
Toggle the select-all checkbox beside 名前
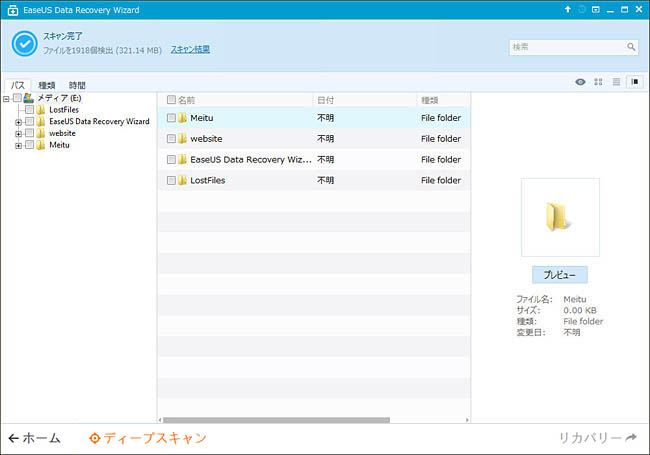(171, 99)
